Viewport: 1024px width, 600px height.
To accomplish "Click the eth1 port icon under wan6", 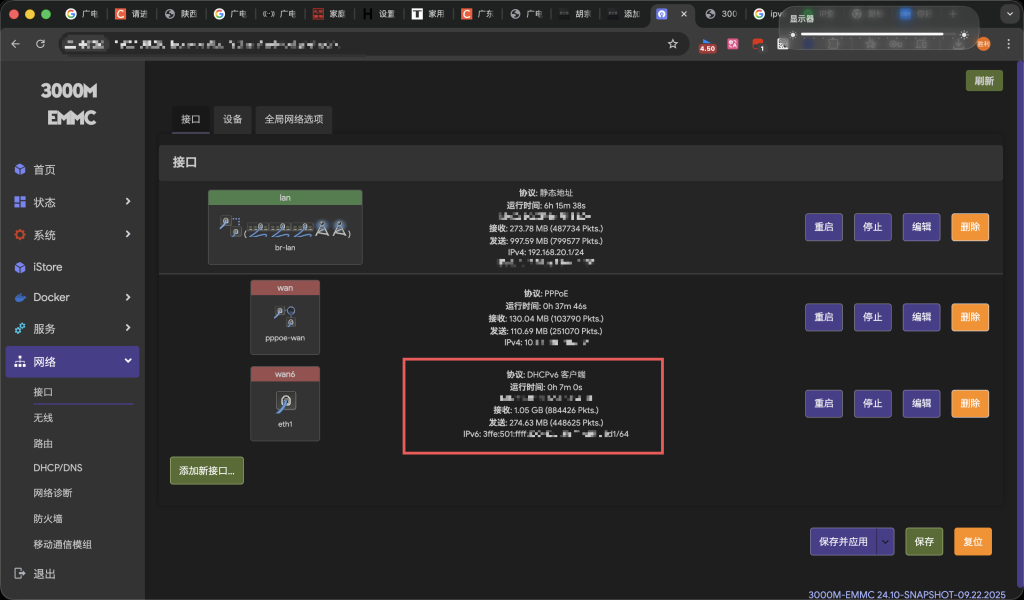I will click(285, 403).
